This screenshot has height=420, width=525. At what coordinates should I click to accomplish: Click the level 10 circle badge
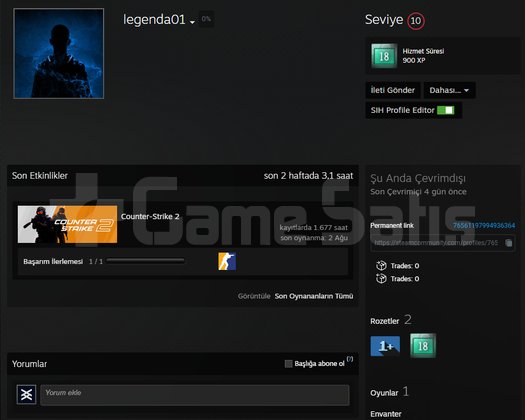point(416,21)
